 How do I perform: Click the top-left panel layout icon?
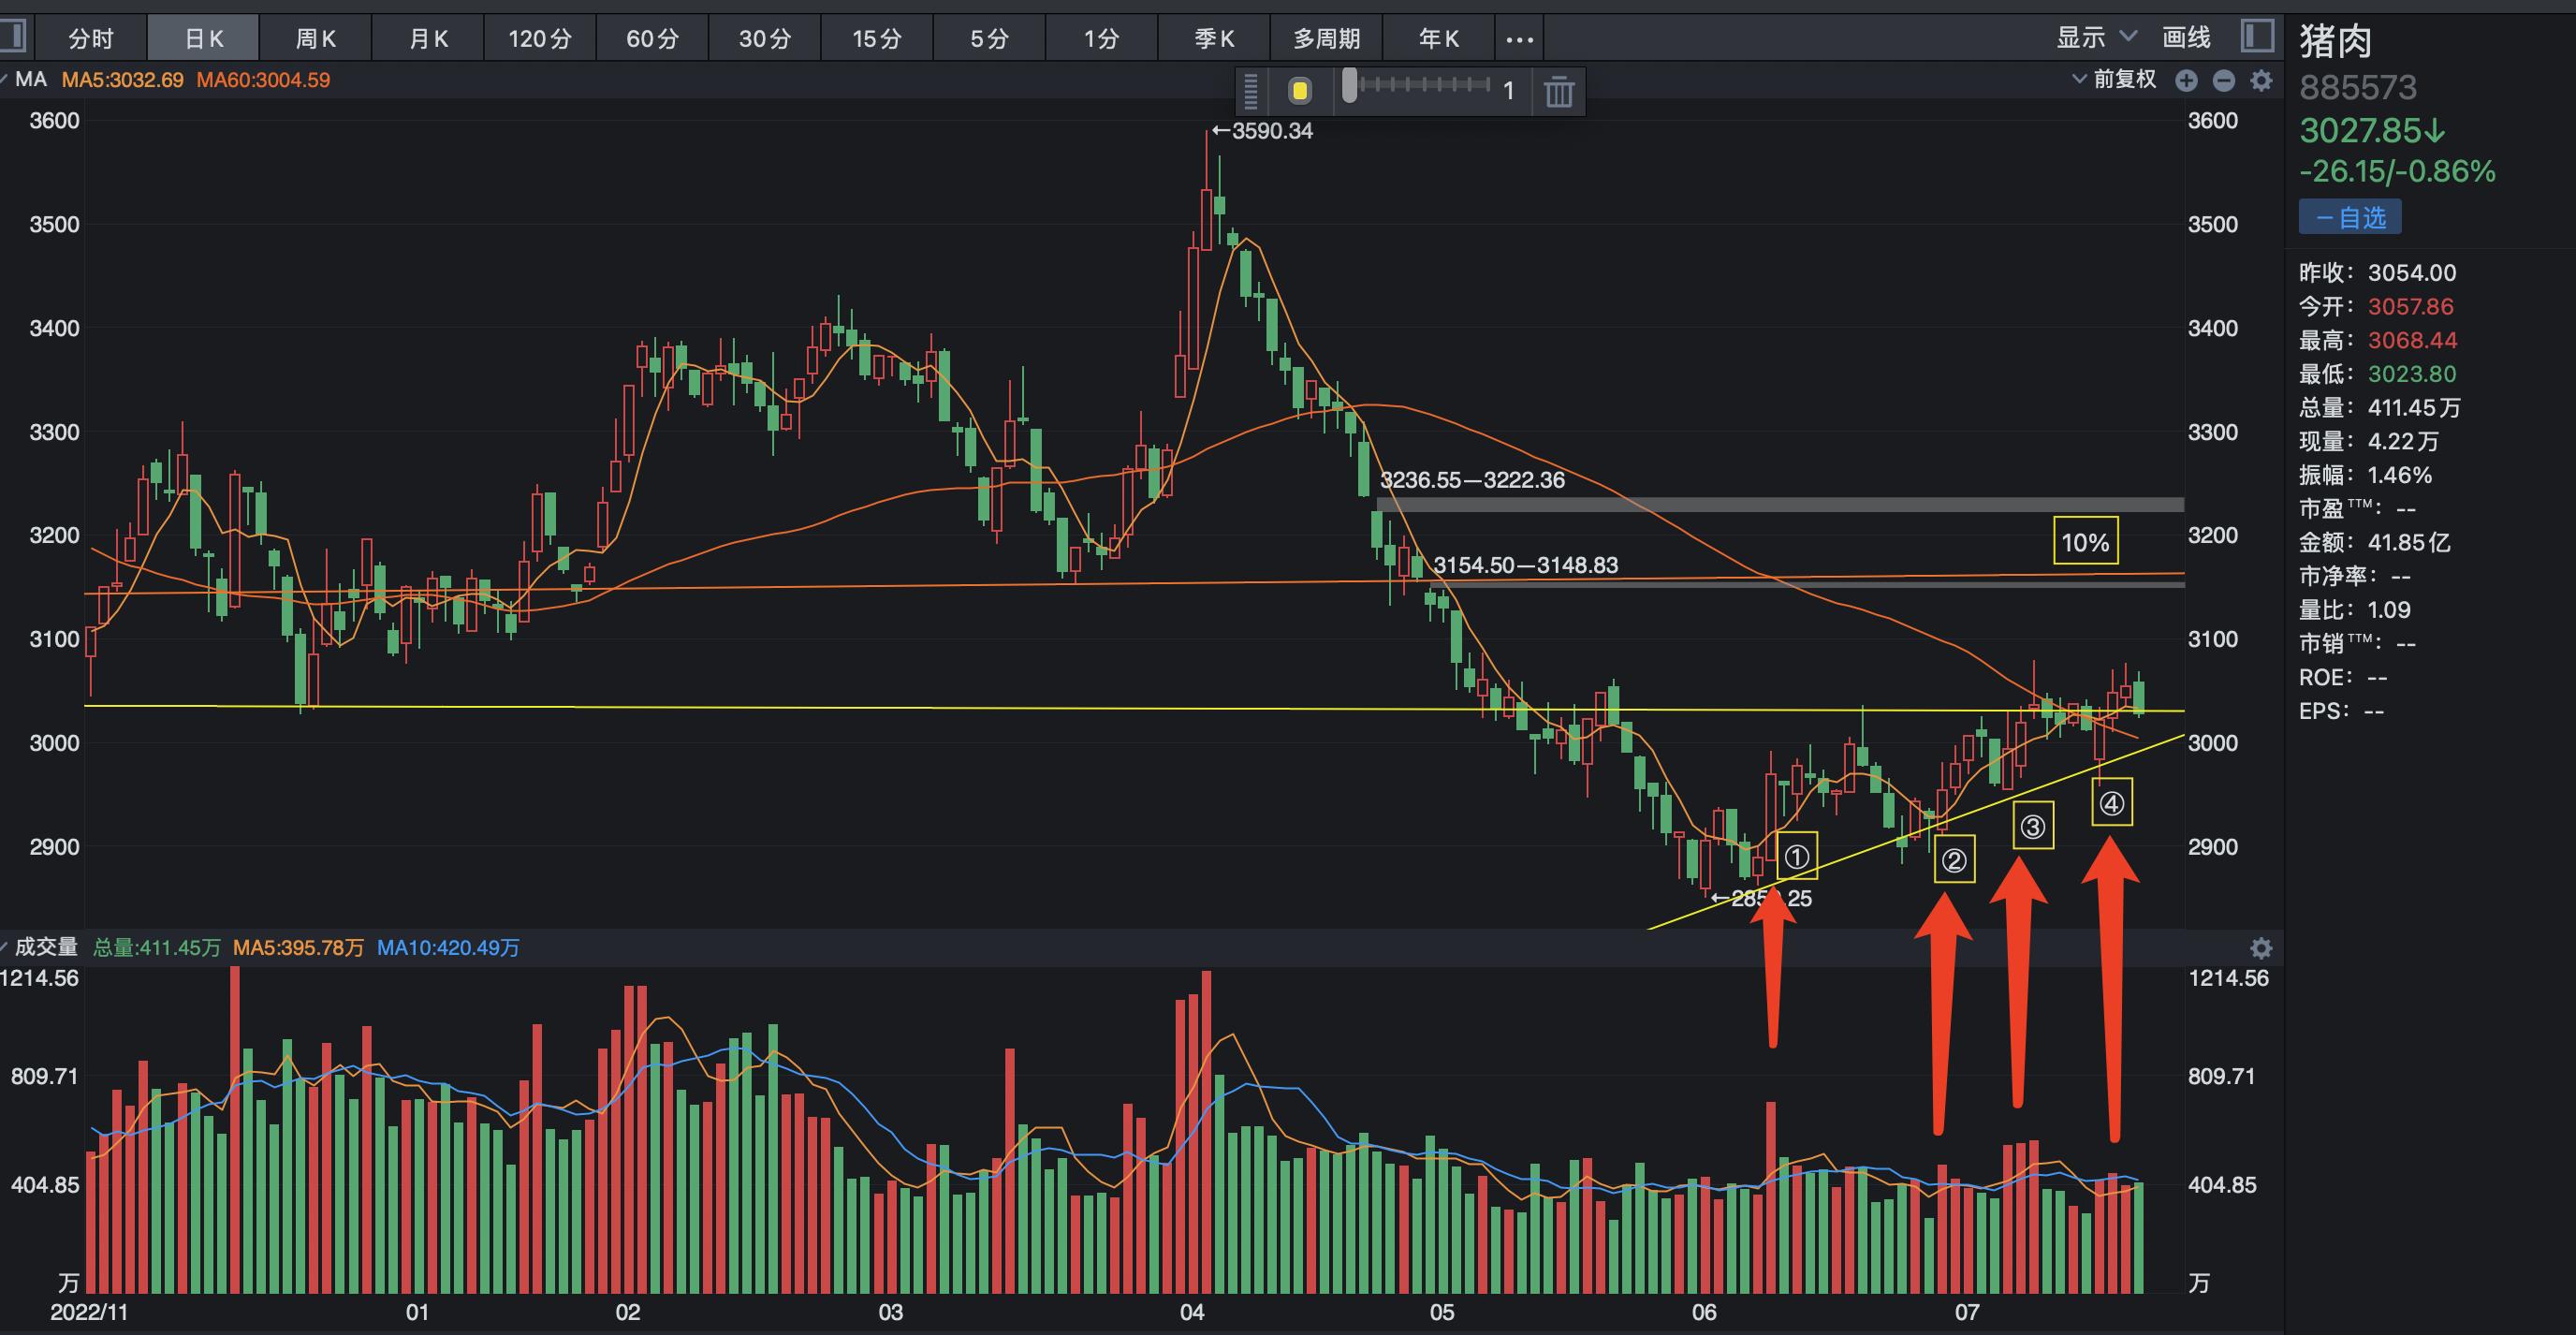[12, 37]
